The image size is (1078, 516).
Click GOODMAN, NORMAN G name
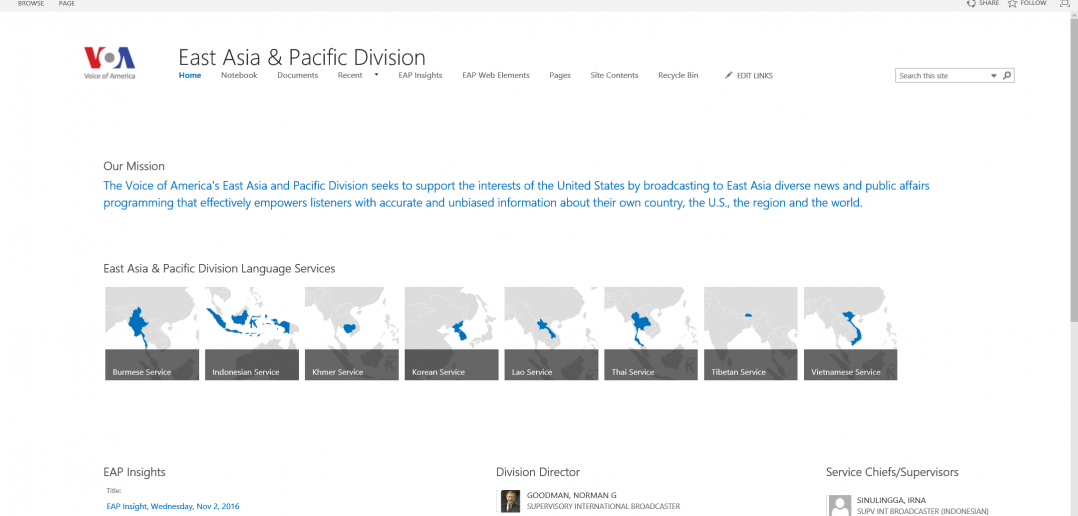point(572,495)
